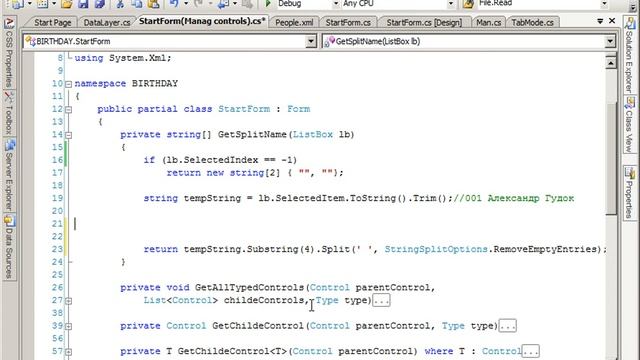
Task: Switch to the People.xml tab
Action: tap(294, 22)
